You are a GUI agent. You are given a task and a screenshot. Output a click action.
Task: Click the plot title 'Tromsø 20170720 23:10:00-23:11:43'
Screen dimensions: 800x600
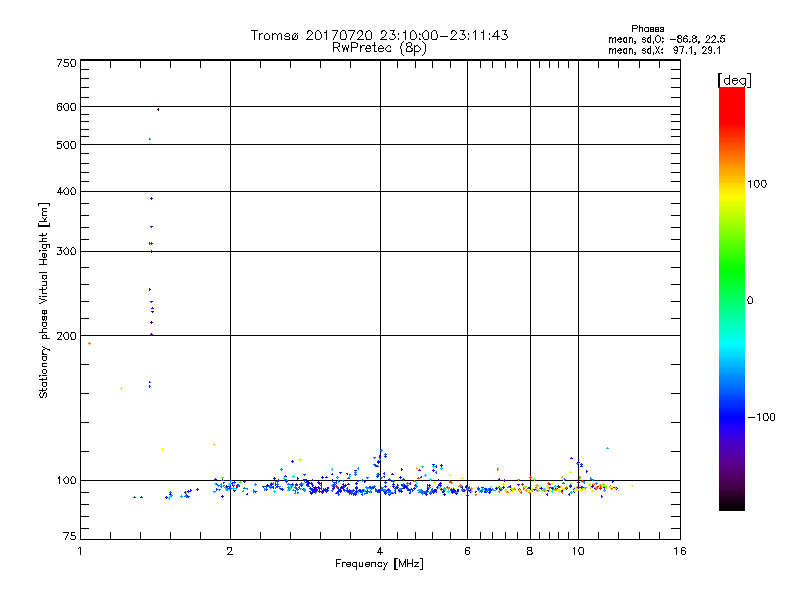pyautogui.click(x=379, y=35)
